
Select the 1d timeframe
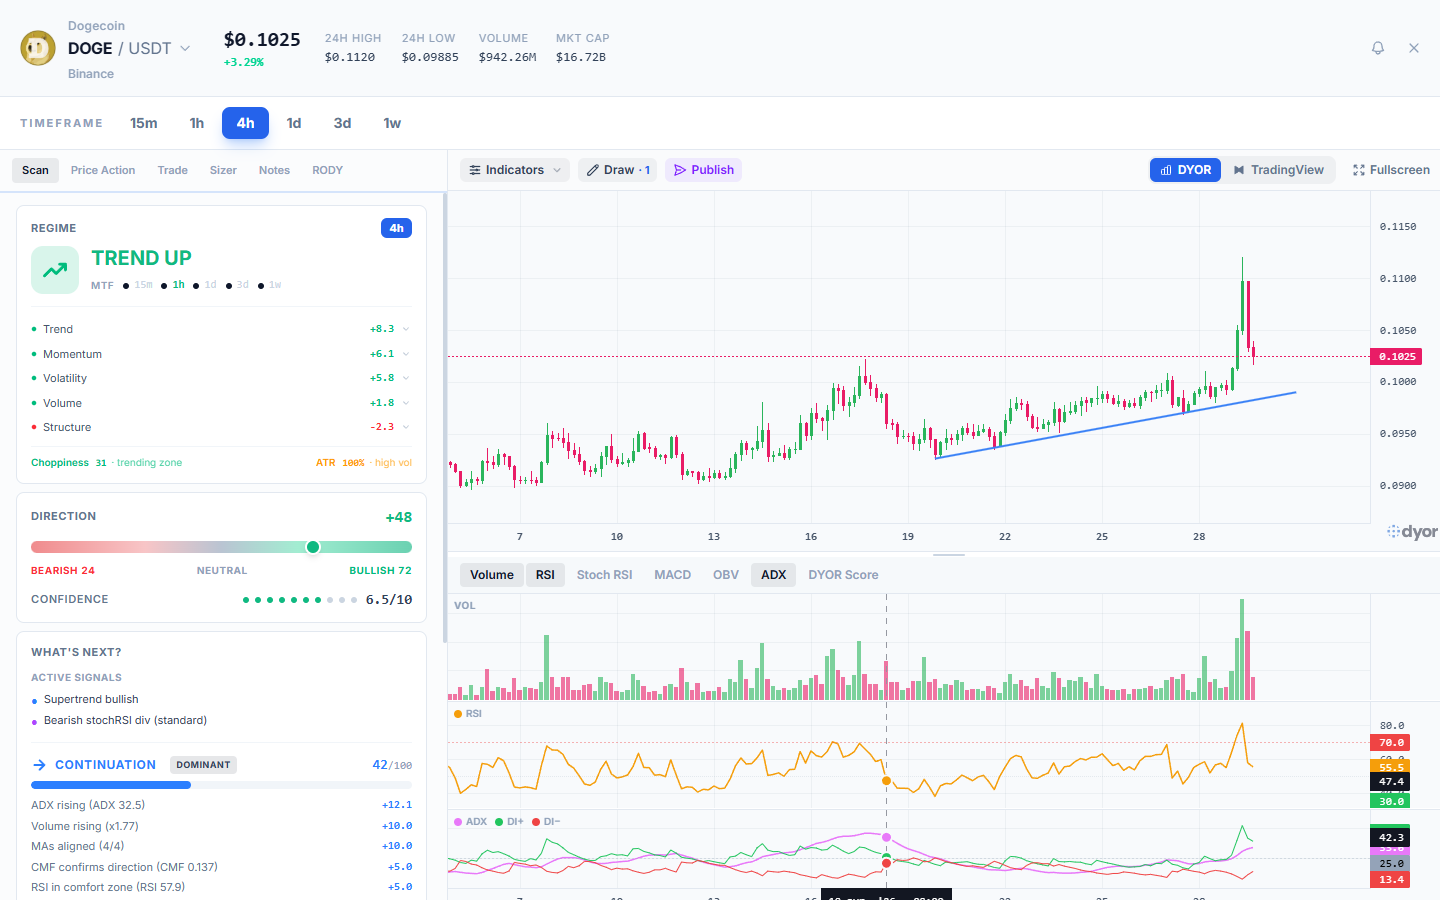pyautogui.click(x=294, y=123)
